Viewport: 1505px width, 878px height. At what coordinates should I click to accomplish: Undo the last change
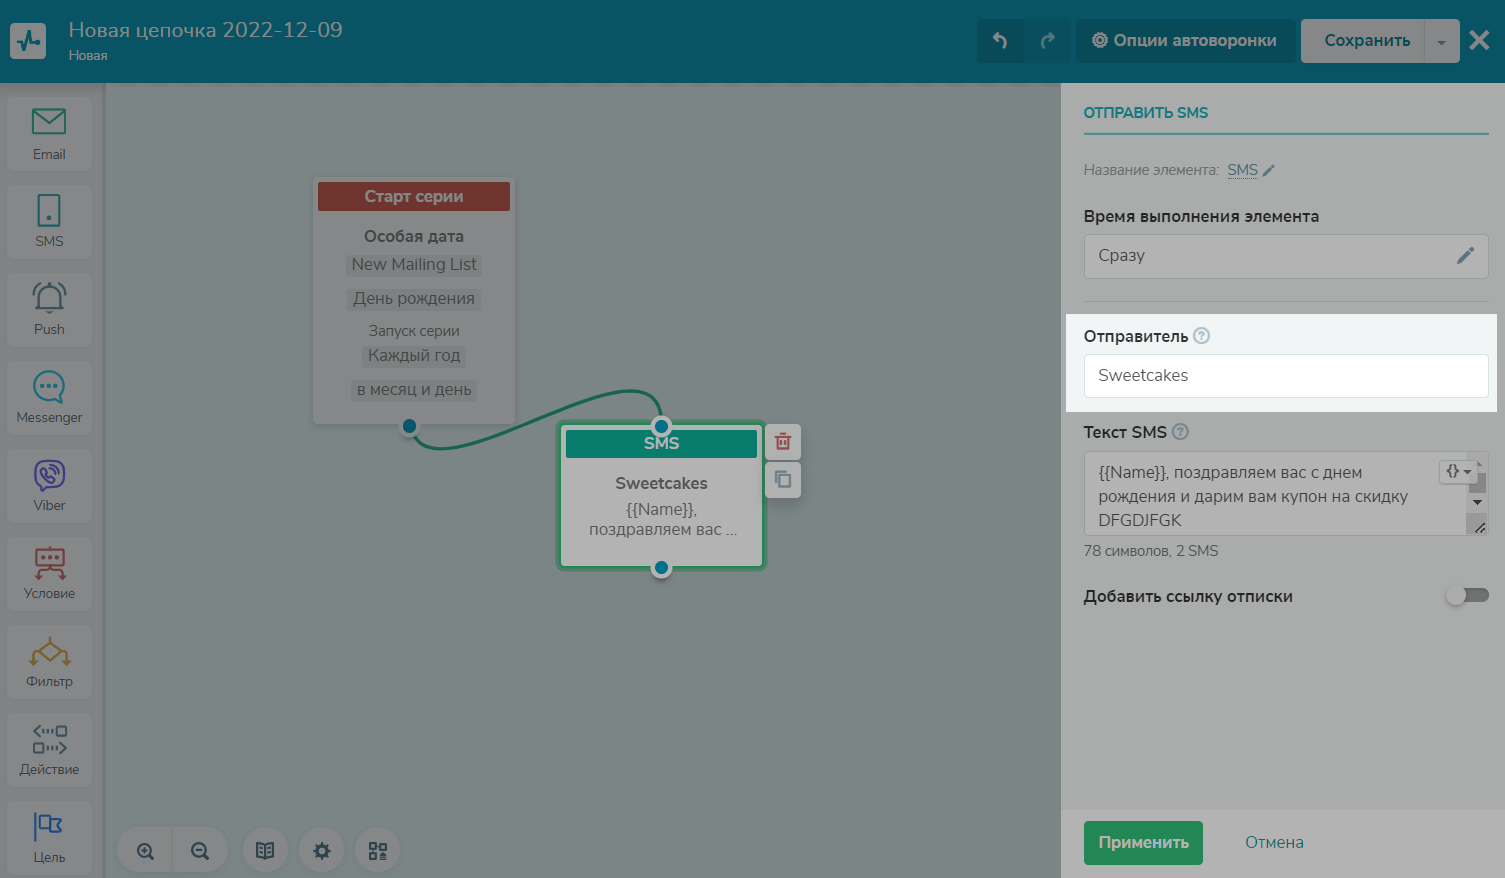point(1000,41)
